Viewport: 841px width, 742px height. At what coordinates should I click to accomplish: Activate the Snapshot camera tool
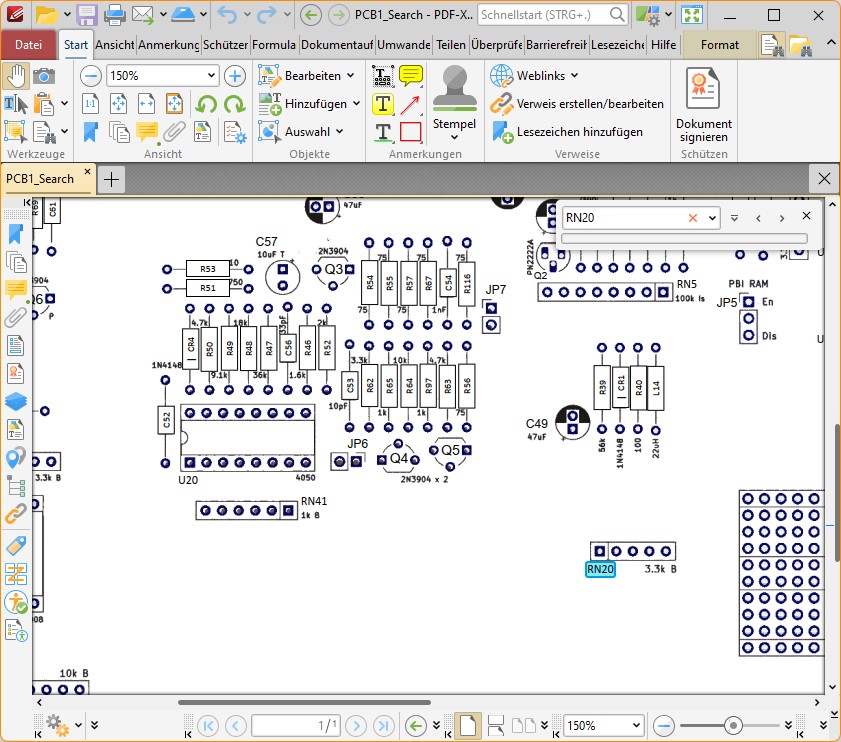(42, 76)
